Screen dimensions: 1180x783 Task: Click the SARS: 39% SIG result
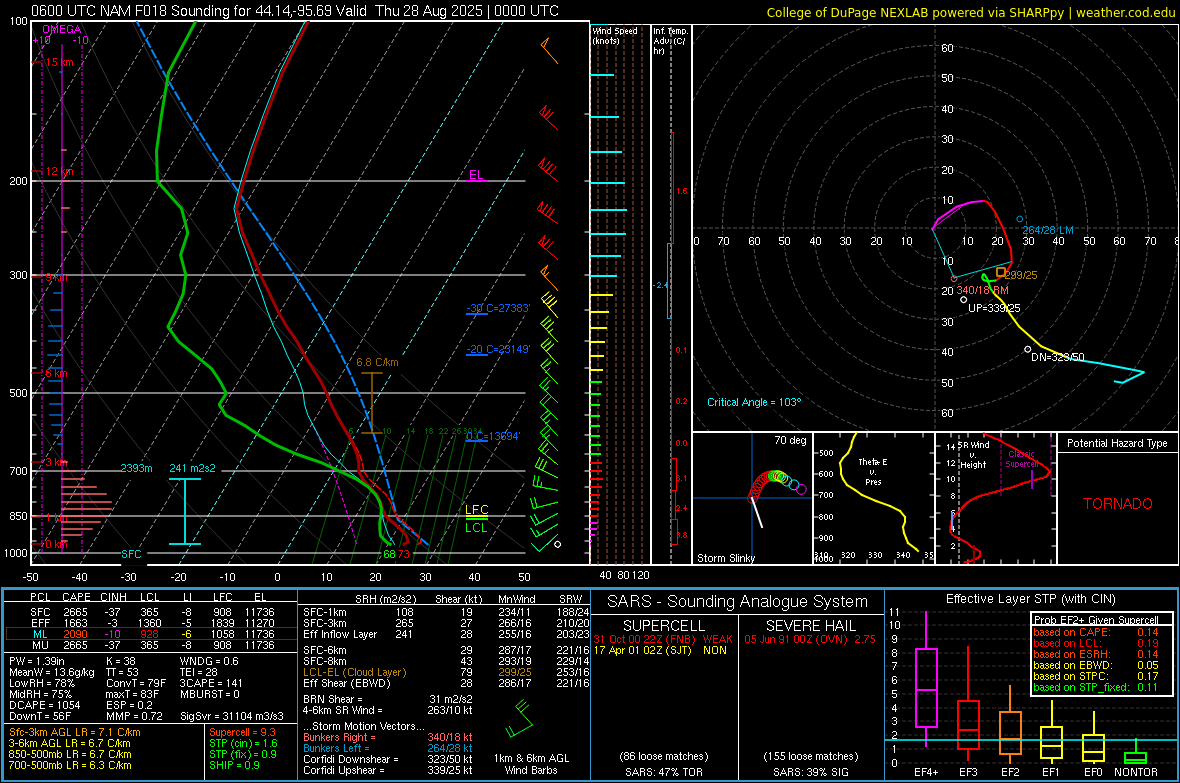[810, 772]
